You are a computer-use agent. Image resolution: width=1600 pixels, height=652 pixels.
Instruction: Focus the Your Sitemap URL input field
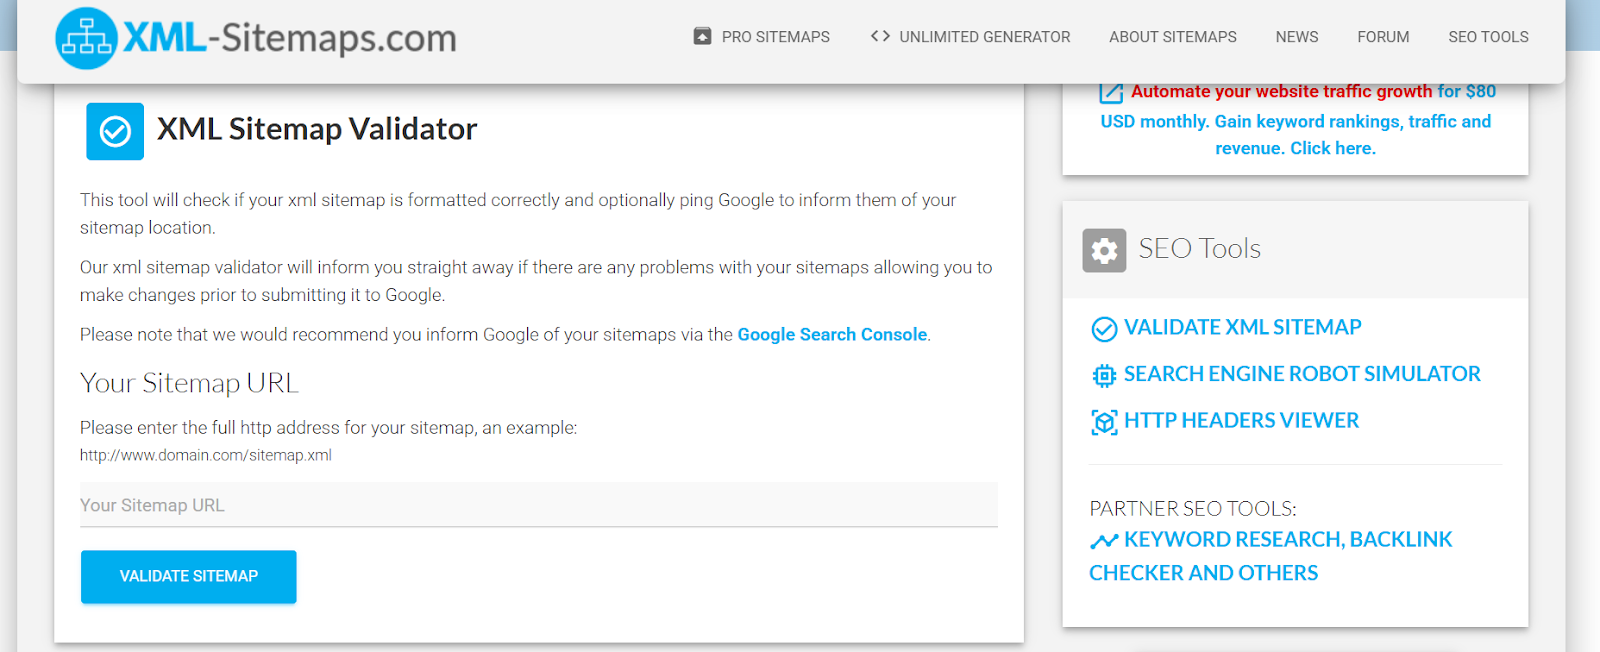(538, 505)
